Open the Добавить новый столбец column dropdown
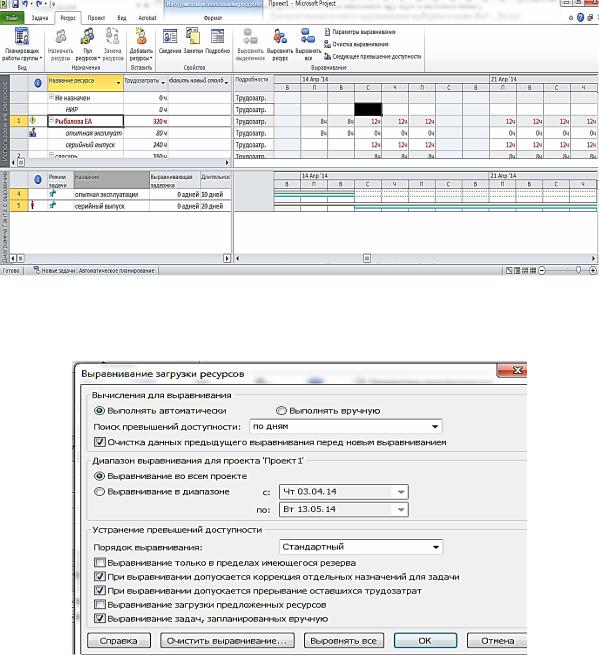 coord(226,83)
